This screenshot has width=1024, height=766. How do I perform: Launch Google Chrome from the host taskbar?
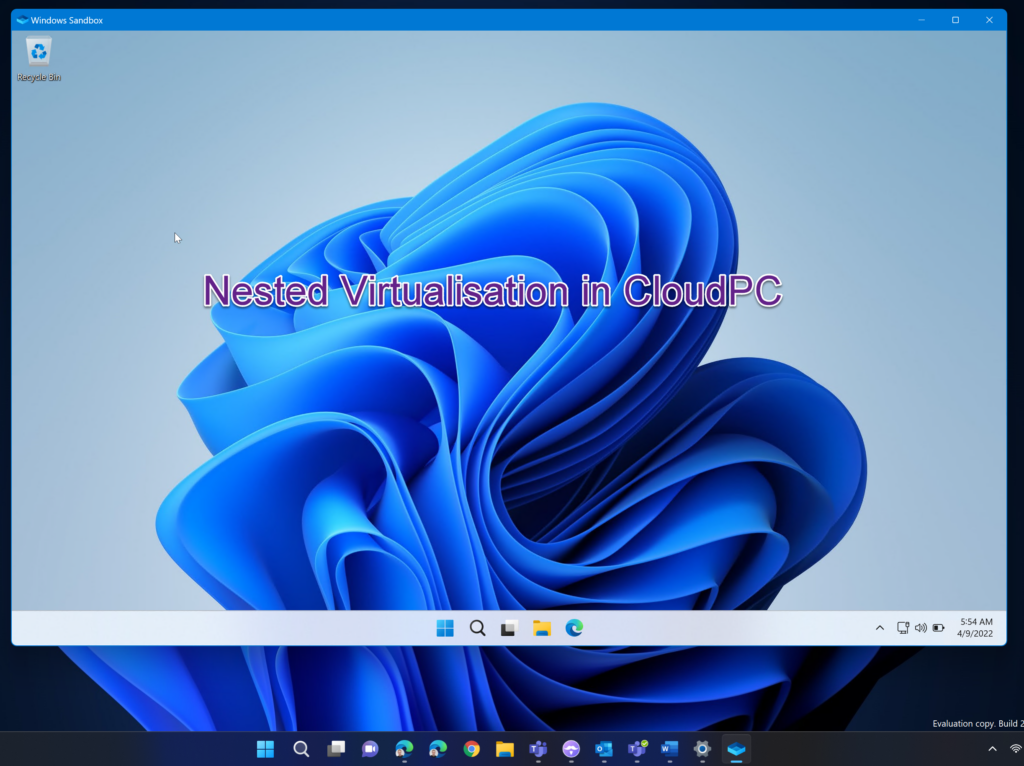point(470,748)
